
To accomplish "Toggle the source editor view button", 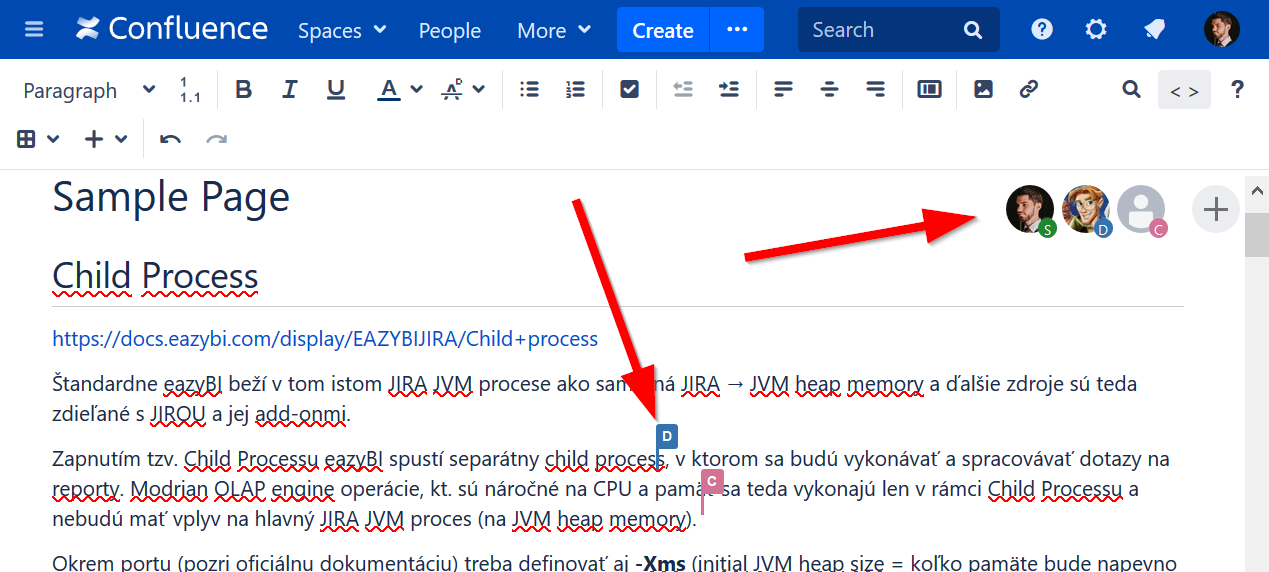I will [x=1185, y=90].
